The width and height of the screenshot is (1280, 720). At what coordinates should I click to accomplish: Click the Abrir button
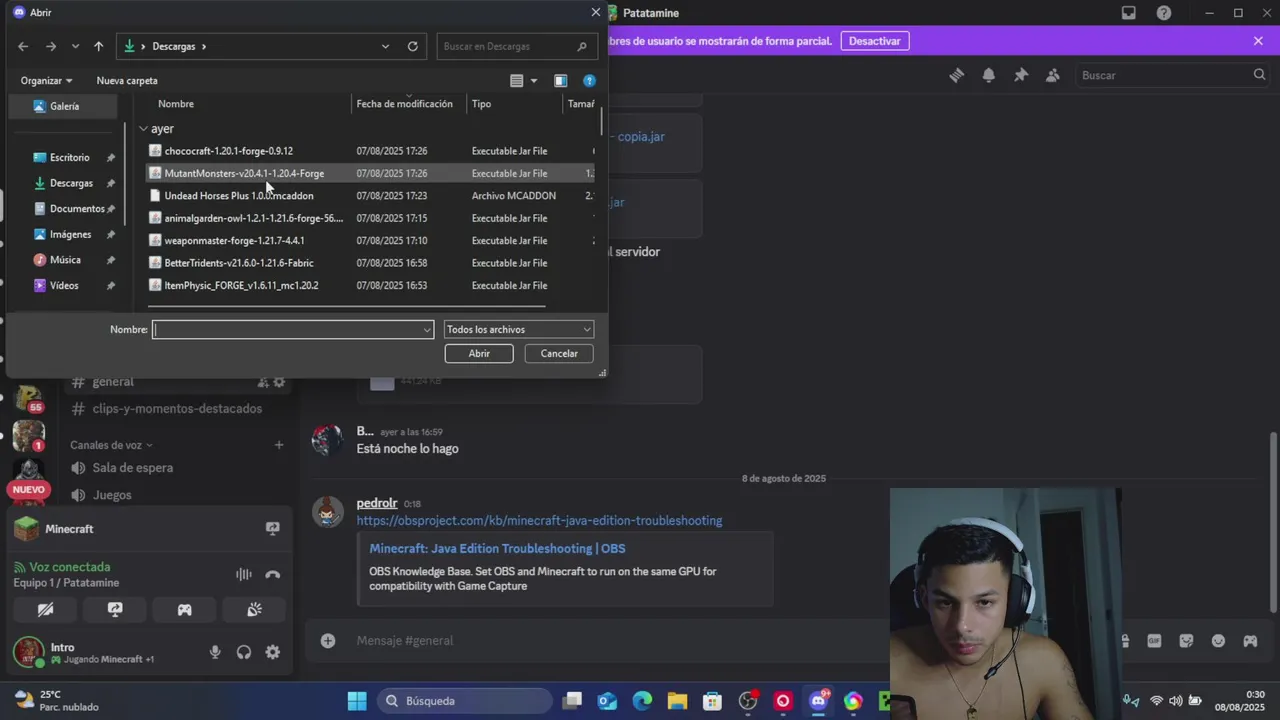[479, 353]
